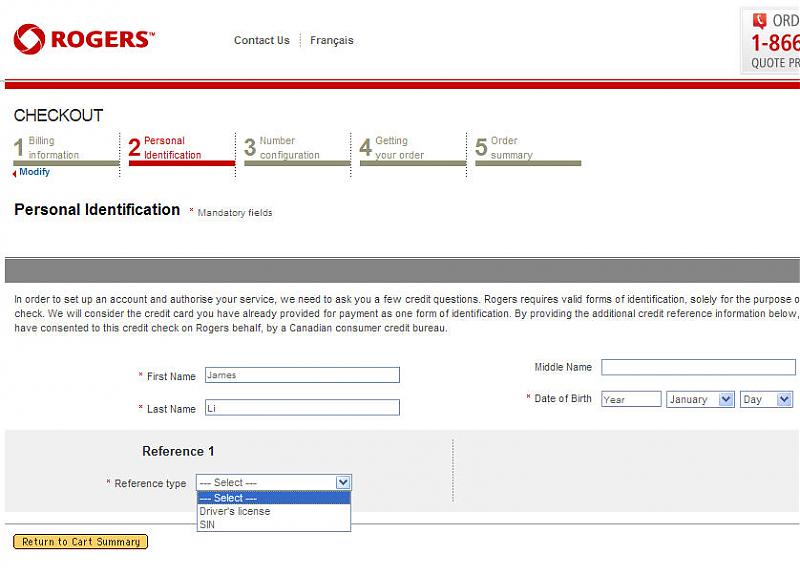
Task: Click the red arrow beside Modify
Action: (x=15, y=173)
